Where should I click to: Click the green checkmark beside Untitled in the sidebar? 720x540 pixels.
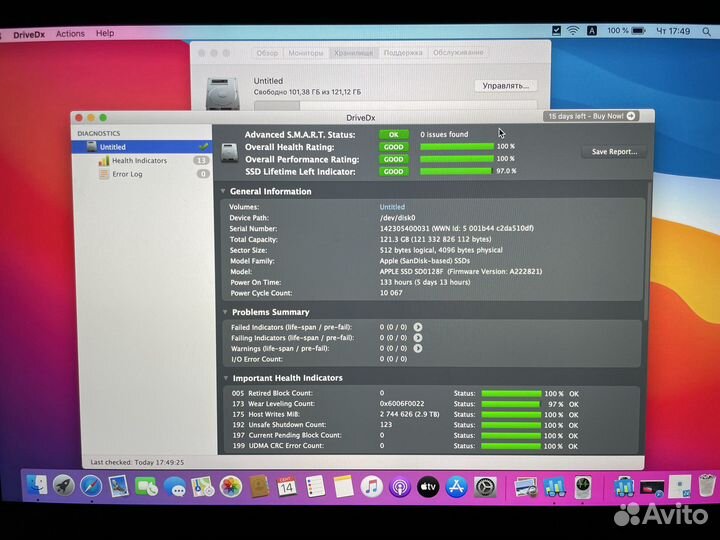pos(203,147)
